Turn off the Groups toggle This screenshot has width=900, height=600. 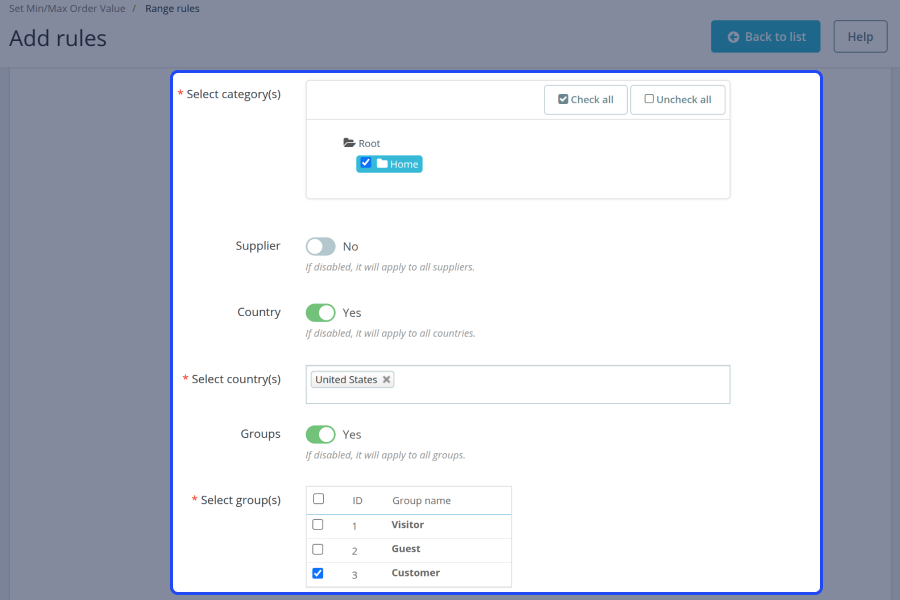point(320,435)
